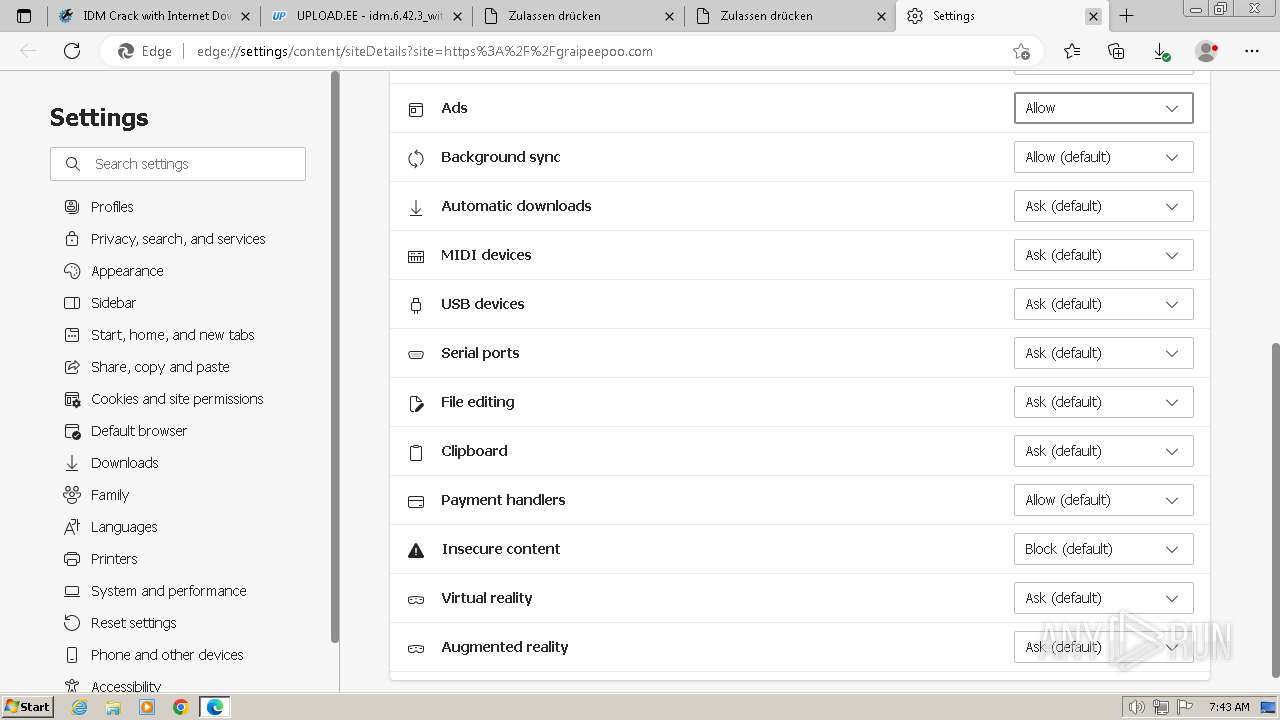Open Settings and more menu
The height and width of the screenshot is (720, 1280).
[x=1252, y=51]
